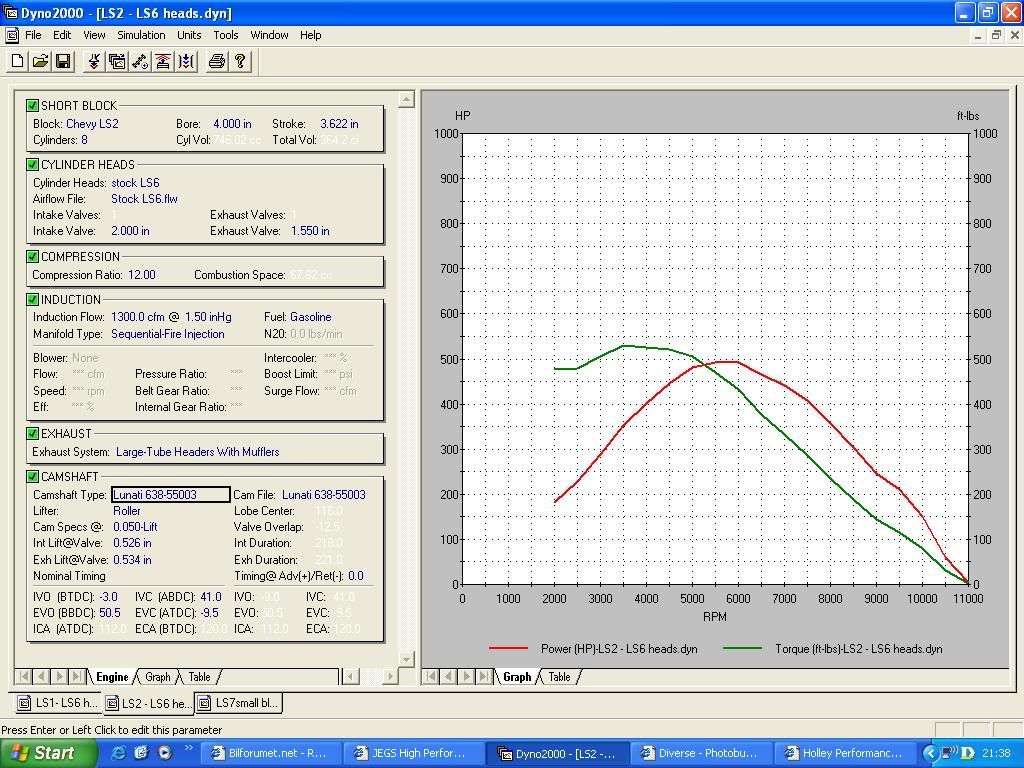Open Diverse - Photobu... taskbar window
1024x768 pixels.
(701, 753)
